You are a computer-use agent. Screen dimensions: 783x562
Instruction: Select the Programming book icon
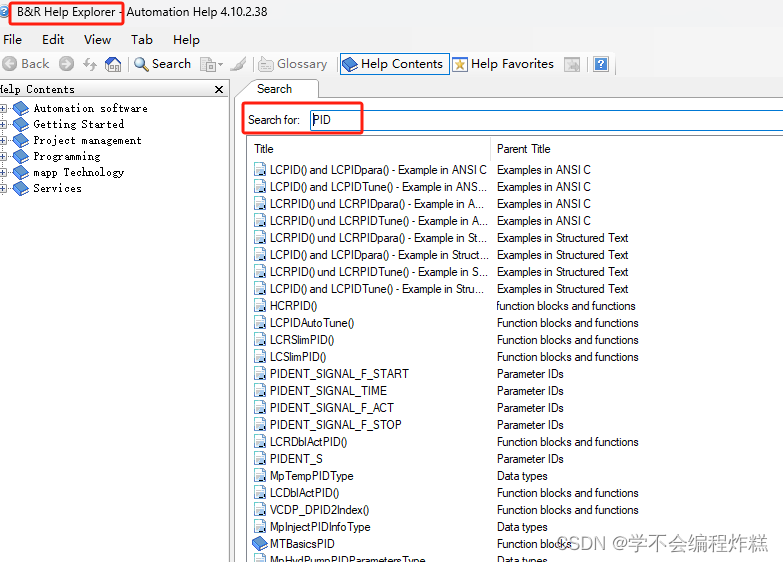coord(21,156)
